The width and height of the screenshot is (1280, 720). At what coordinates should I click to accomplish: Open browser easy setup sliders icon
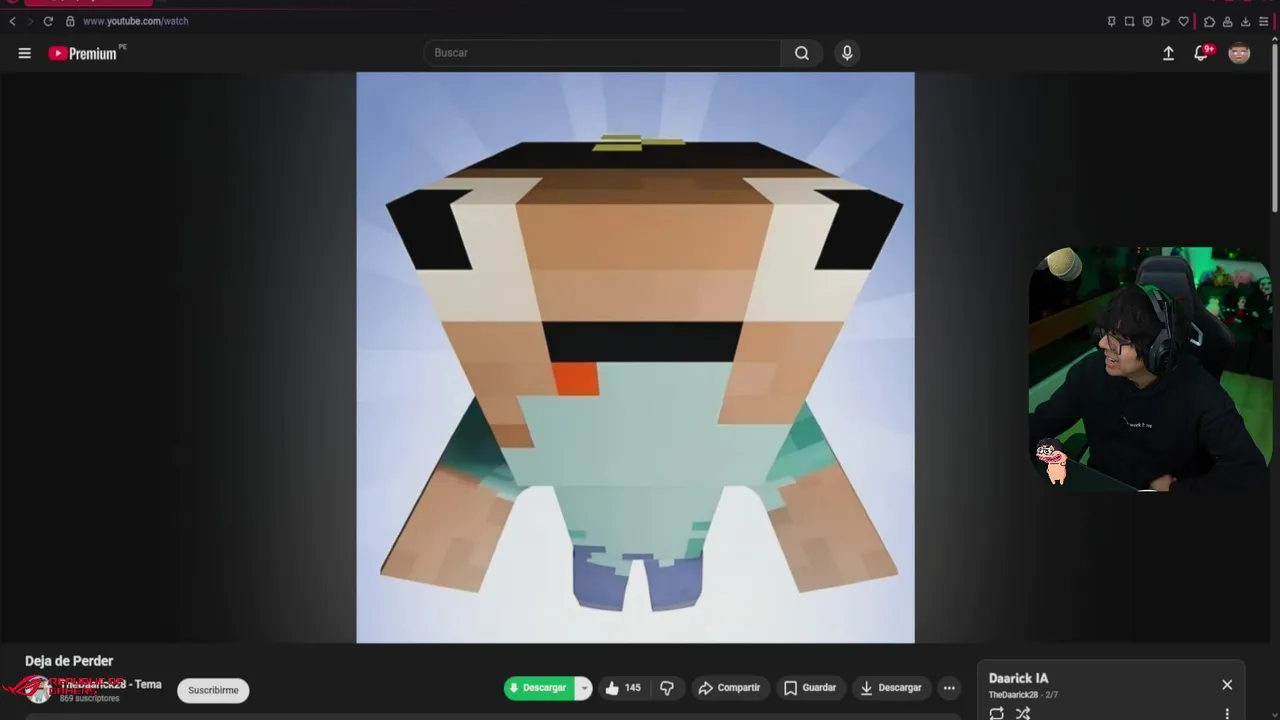[x=1263, y=21]
